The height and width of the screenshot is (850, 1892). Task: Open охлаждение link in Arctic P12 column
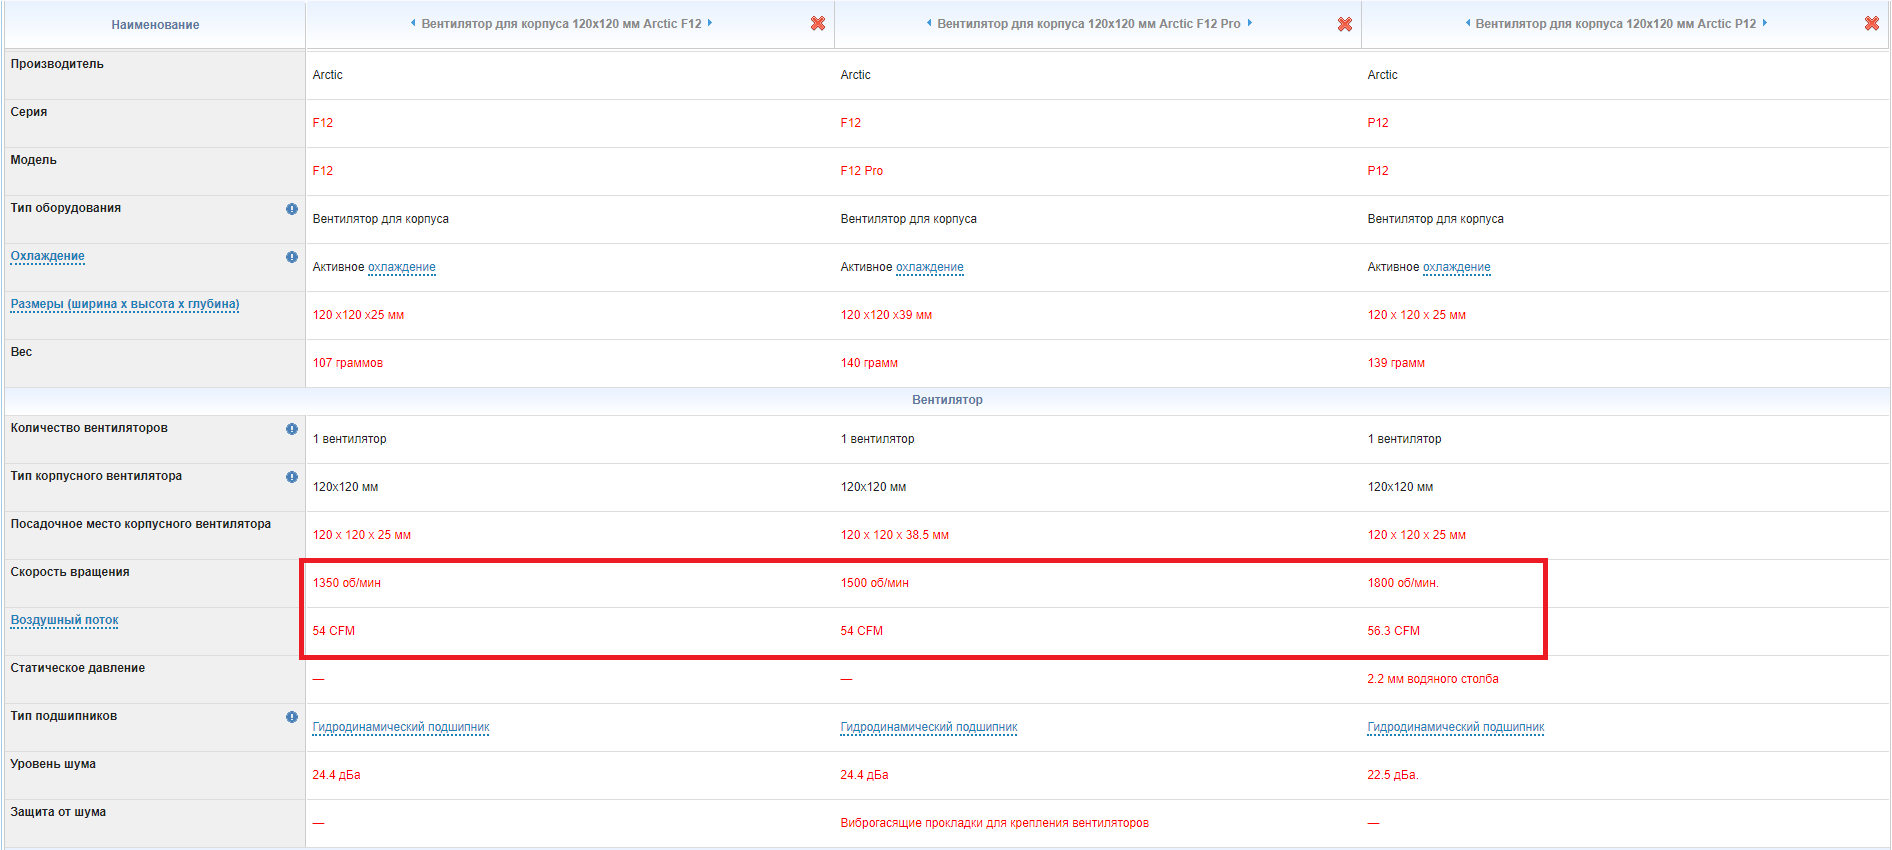point(1456,267)
